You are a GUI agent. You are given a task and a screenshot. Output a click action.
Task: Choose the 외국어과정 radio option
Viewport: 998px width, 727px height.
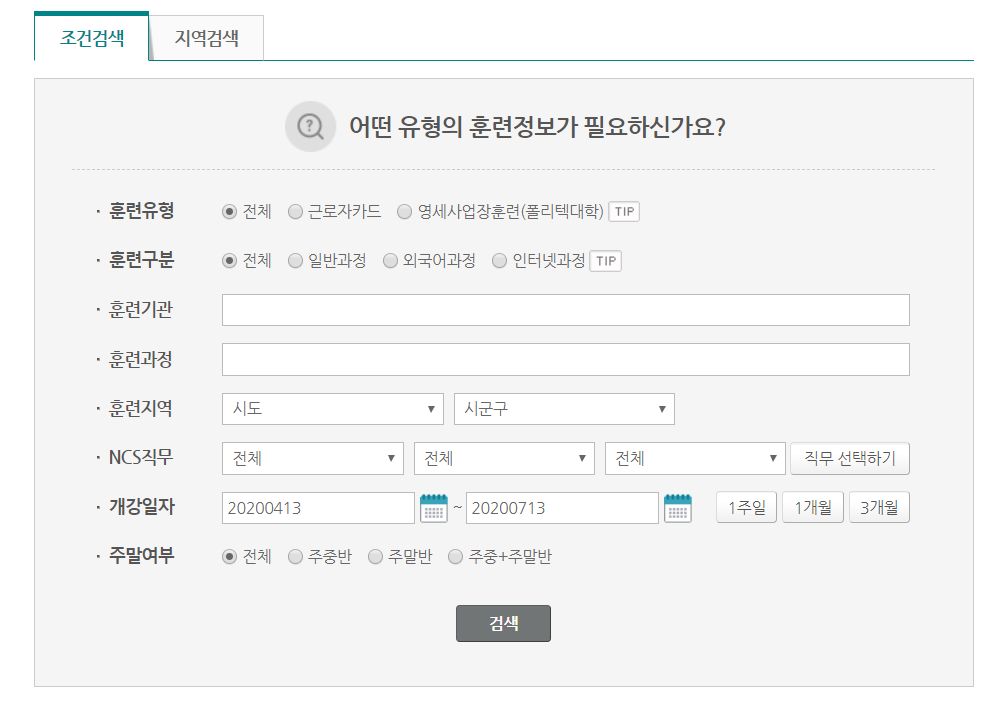pyautogui.click(x=390, y=261)
